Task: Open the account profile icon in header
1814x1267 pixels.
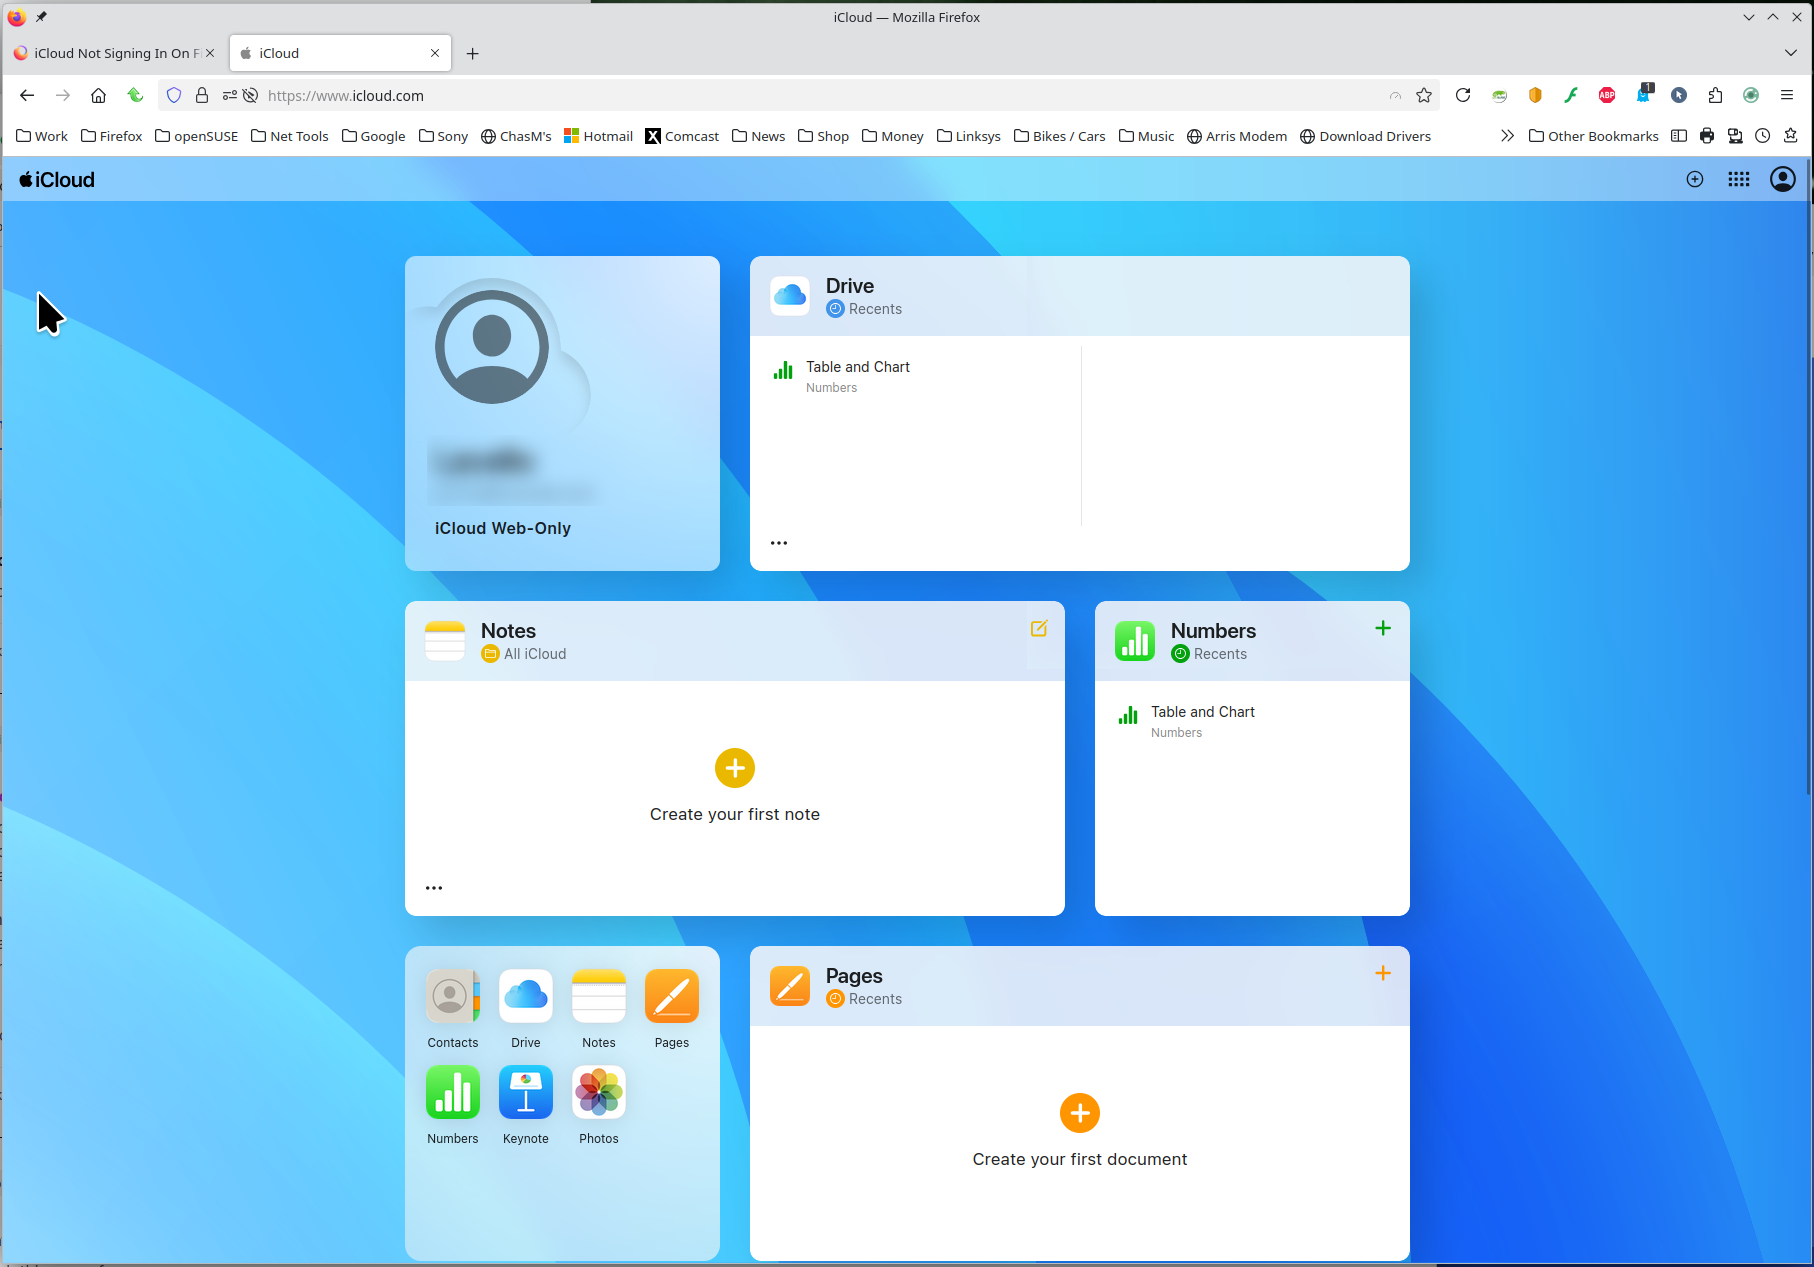Action: coord(1783,179)
